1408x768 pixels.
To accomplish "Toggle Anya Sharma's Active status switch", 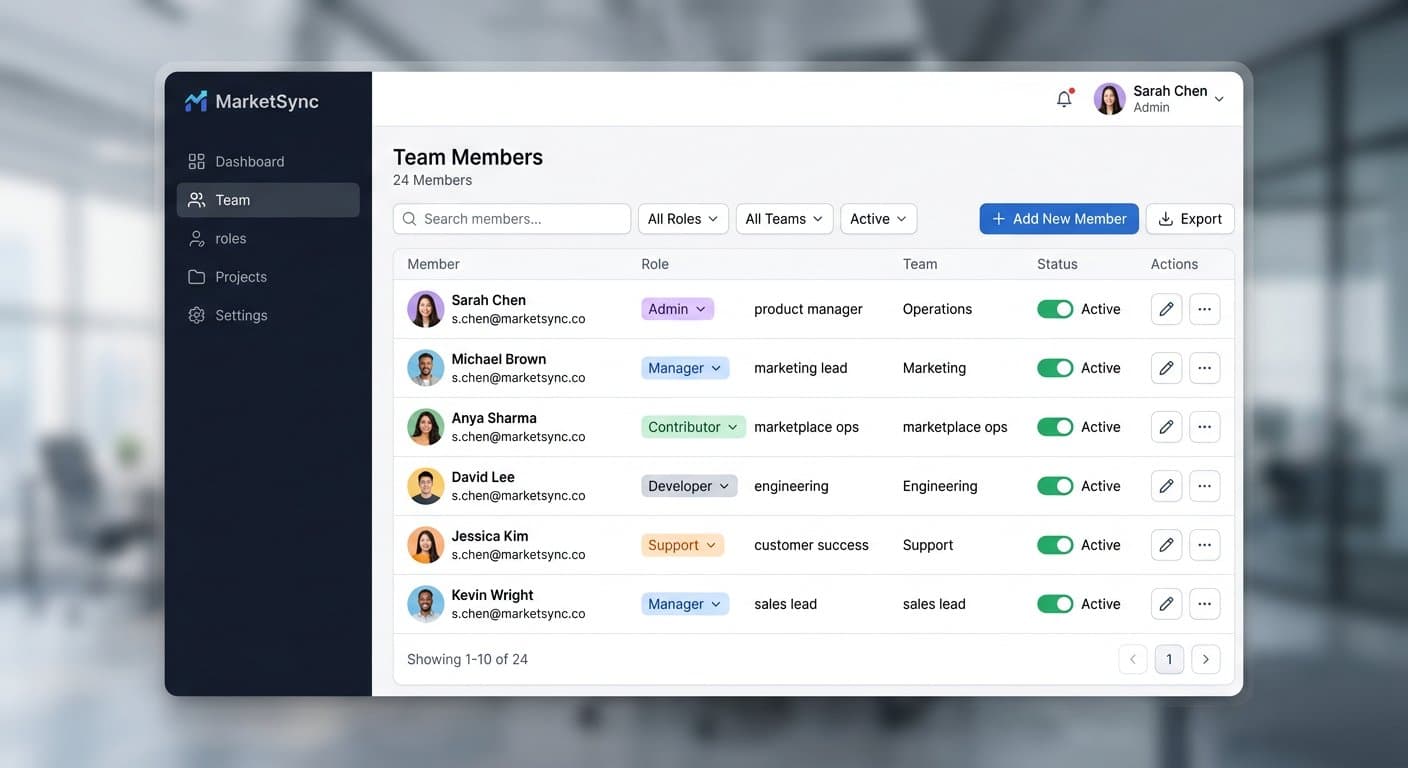I will click(1055, 427).
